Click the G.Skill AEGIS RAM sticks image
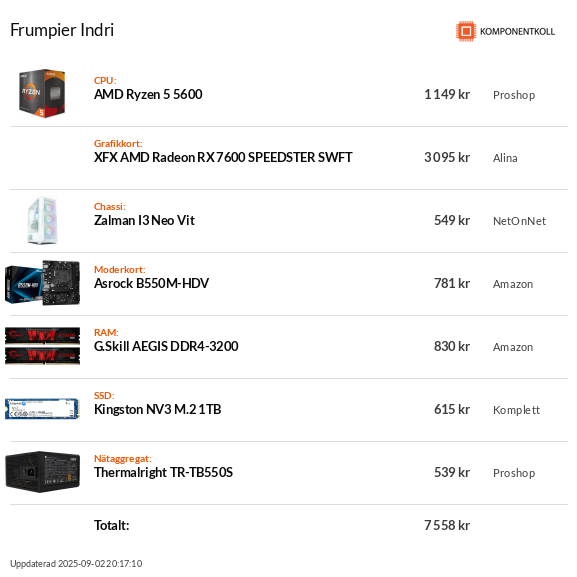This screenshot has width=577, height=577. [42, 346]
